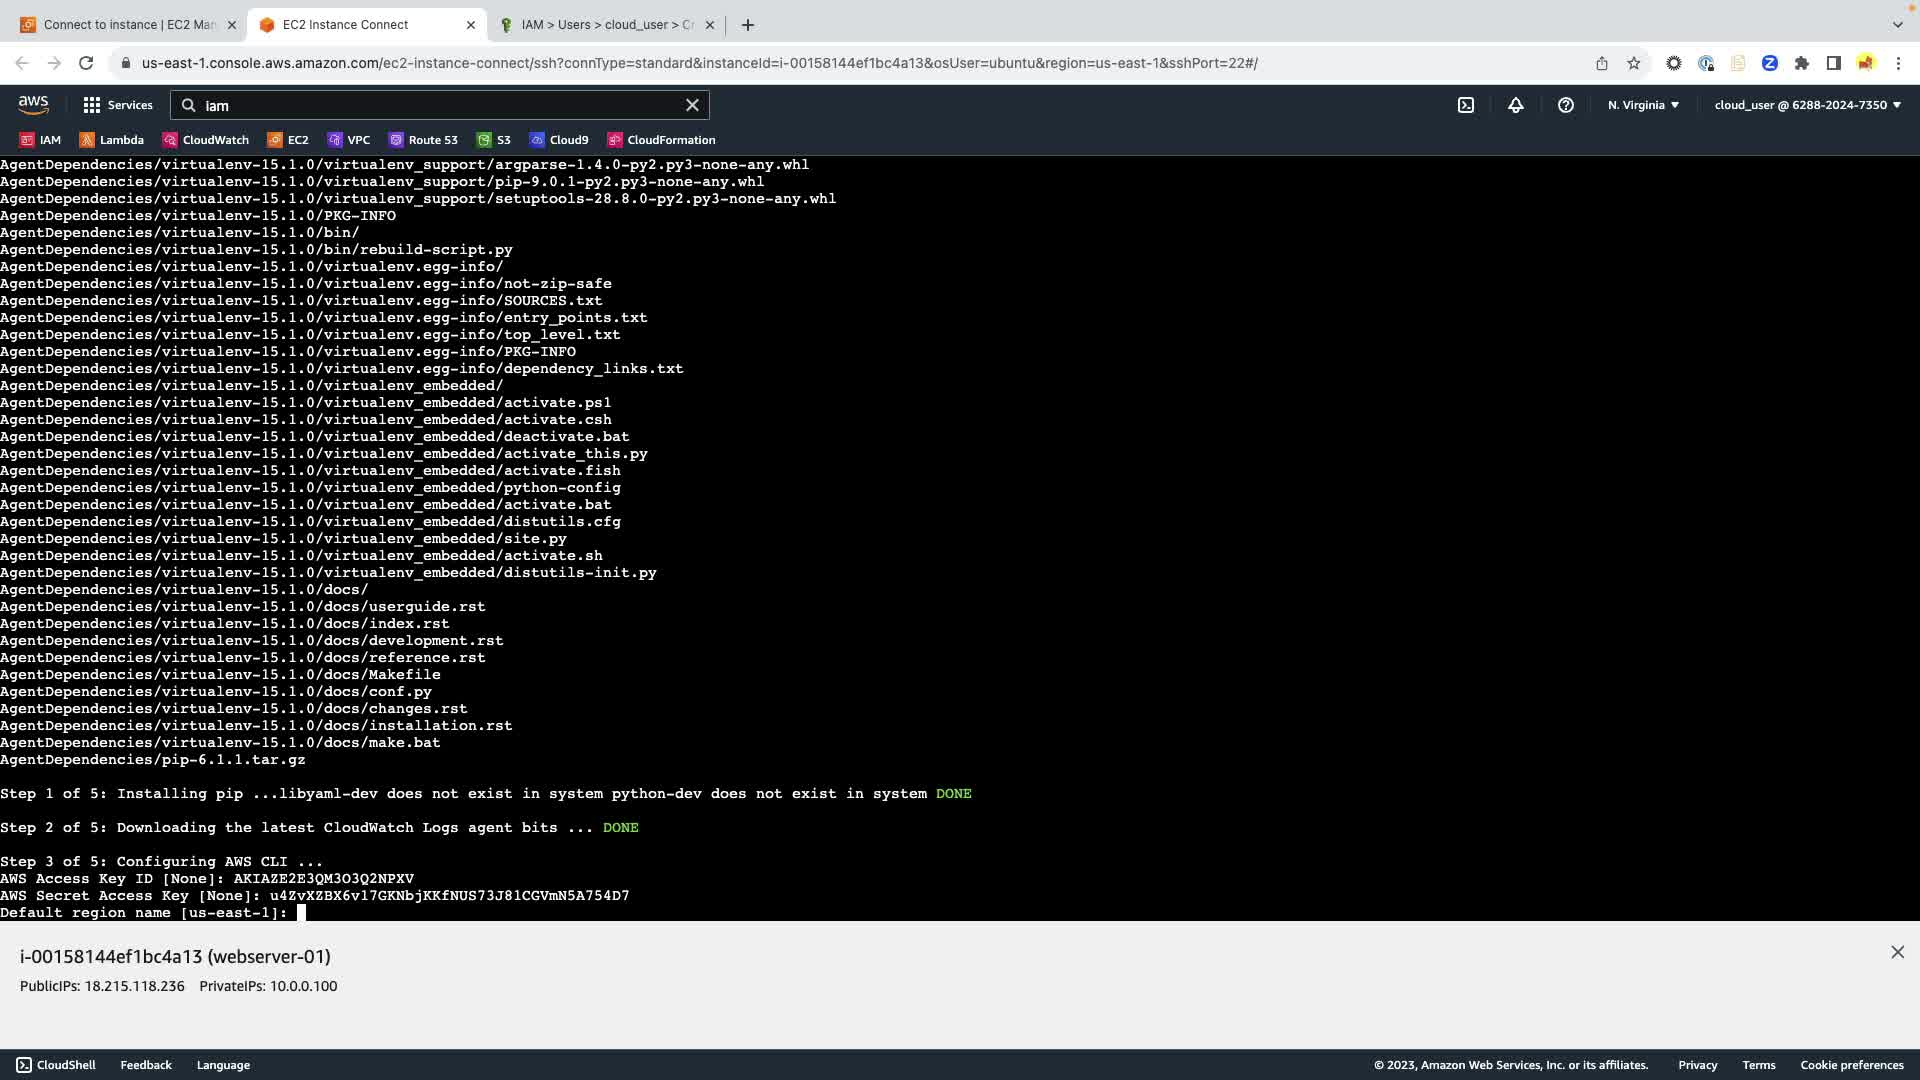This screenshot has width=1920, height=1080.
Task: Expand the N. Virginia region dropdown
Action: pyautogui.click(x=1643, y=105)
